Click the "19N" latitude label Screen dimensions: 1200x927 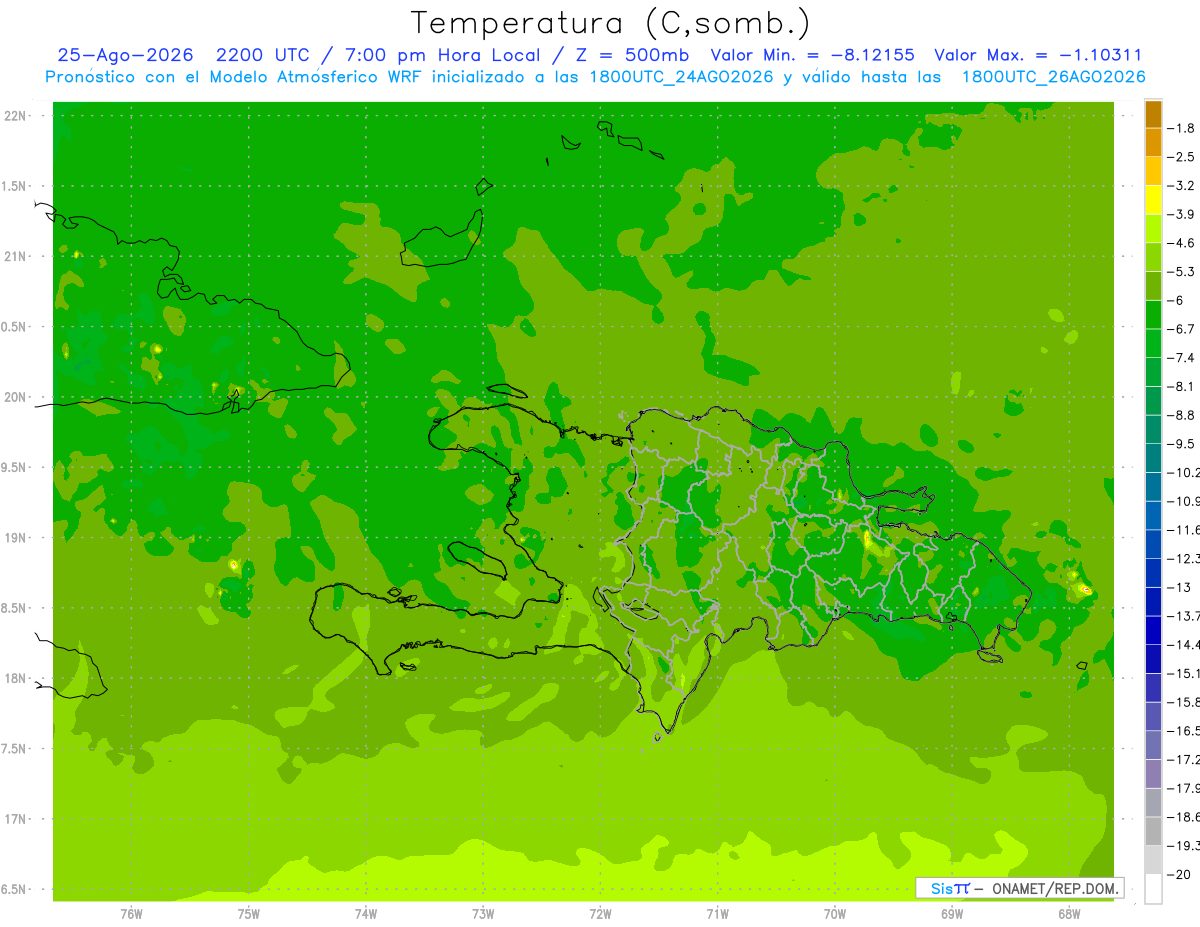[x=16, y=538]
